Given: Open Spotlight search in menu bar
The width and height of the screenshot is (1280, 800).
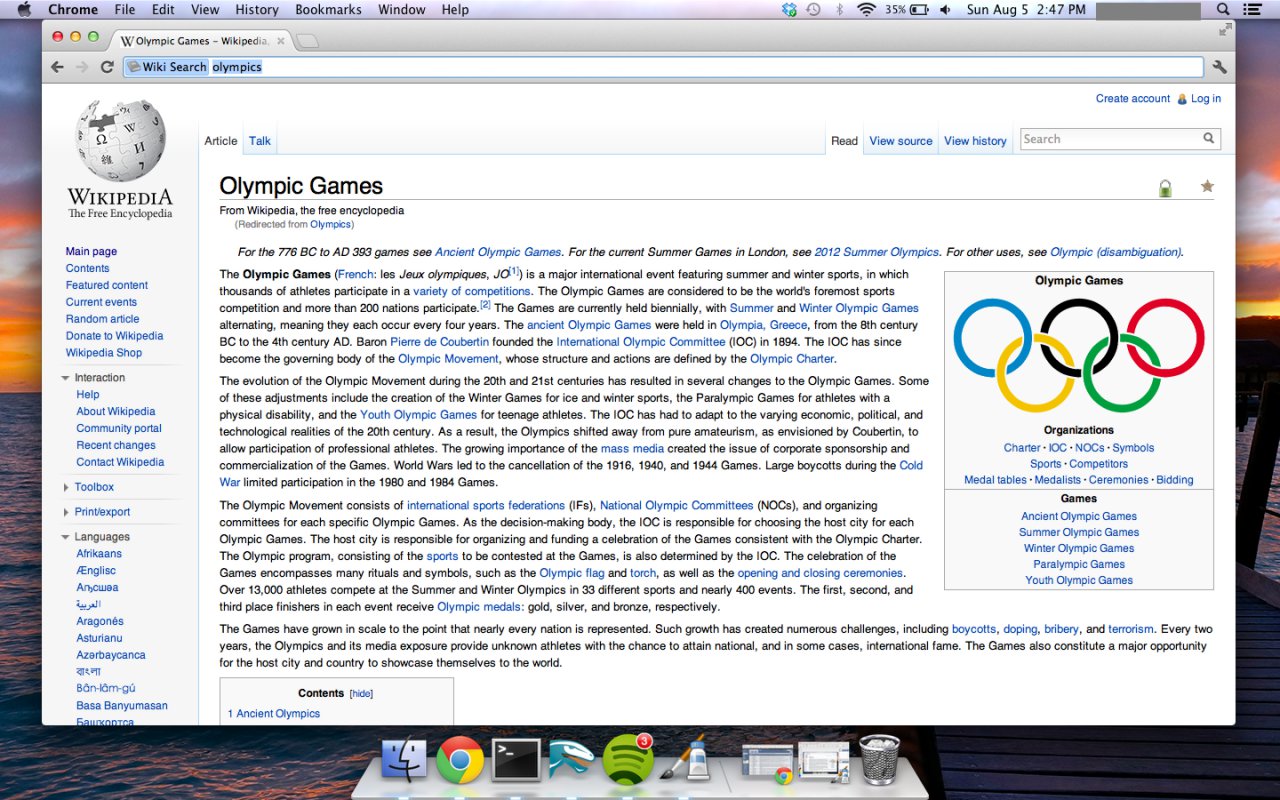Looking at the screenshot, I should (1223, 9).
